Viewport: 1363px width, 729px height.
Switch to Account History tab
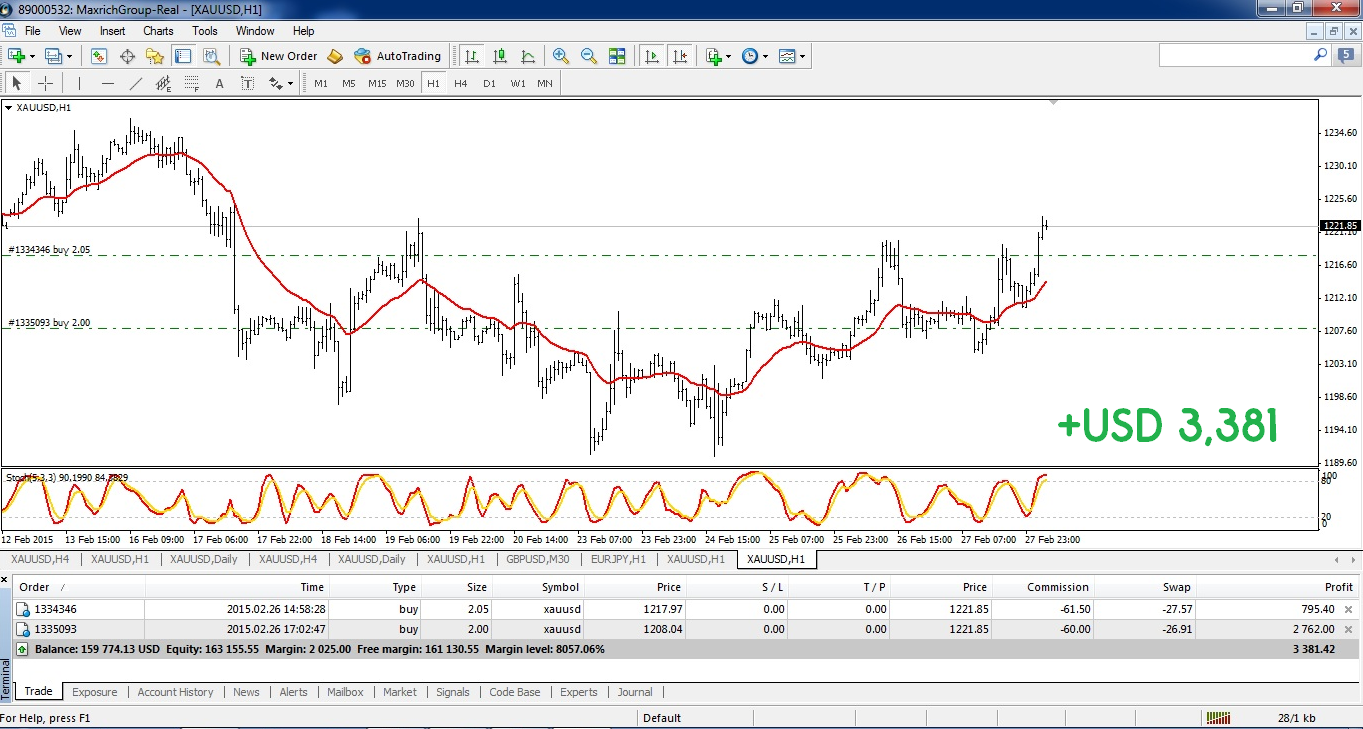tap(175, 692)
